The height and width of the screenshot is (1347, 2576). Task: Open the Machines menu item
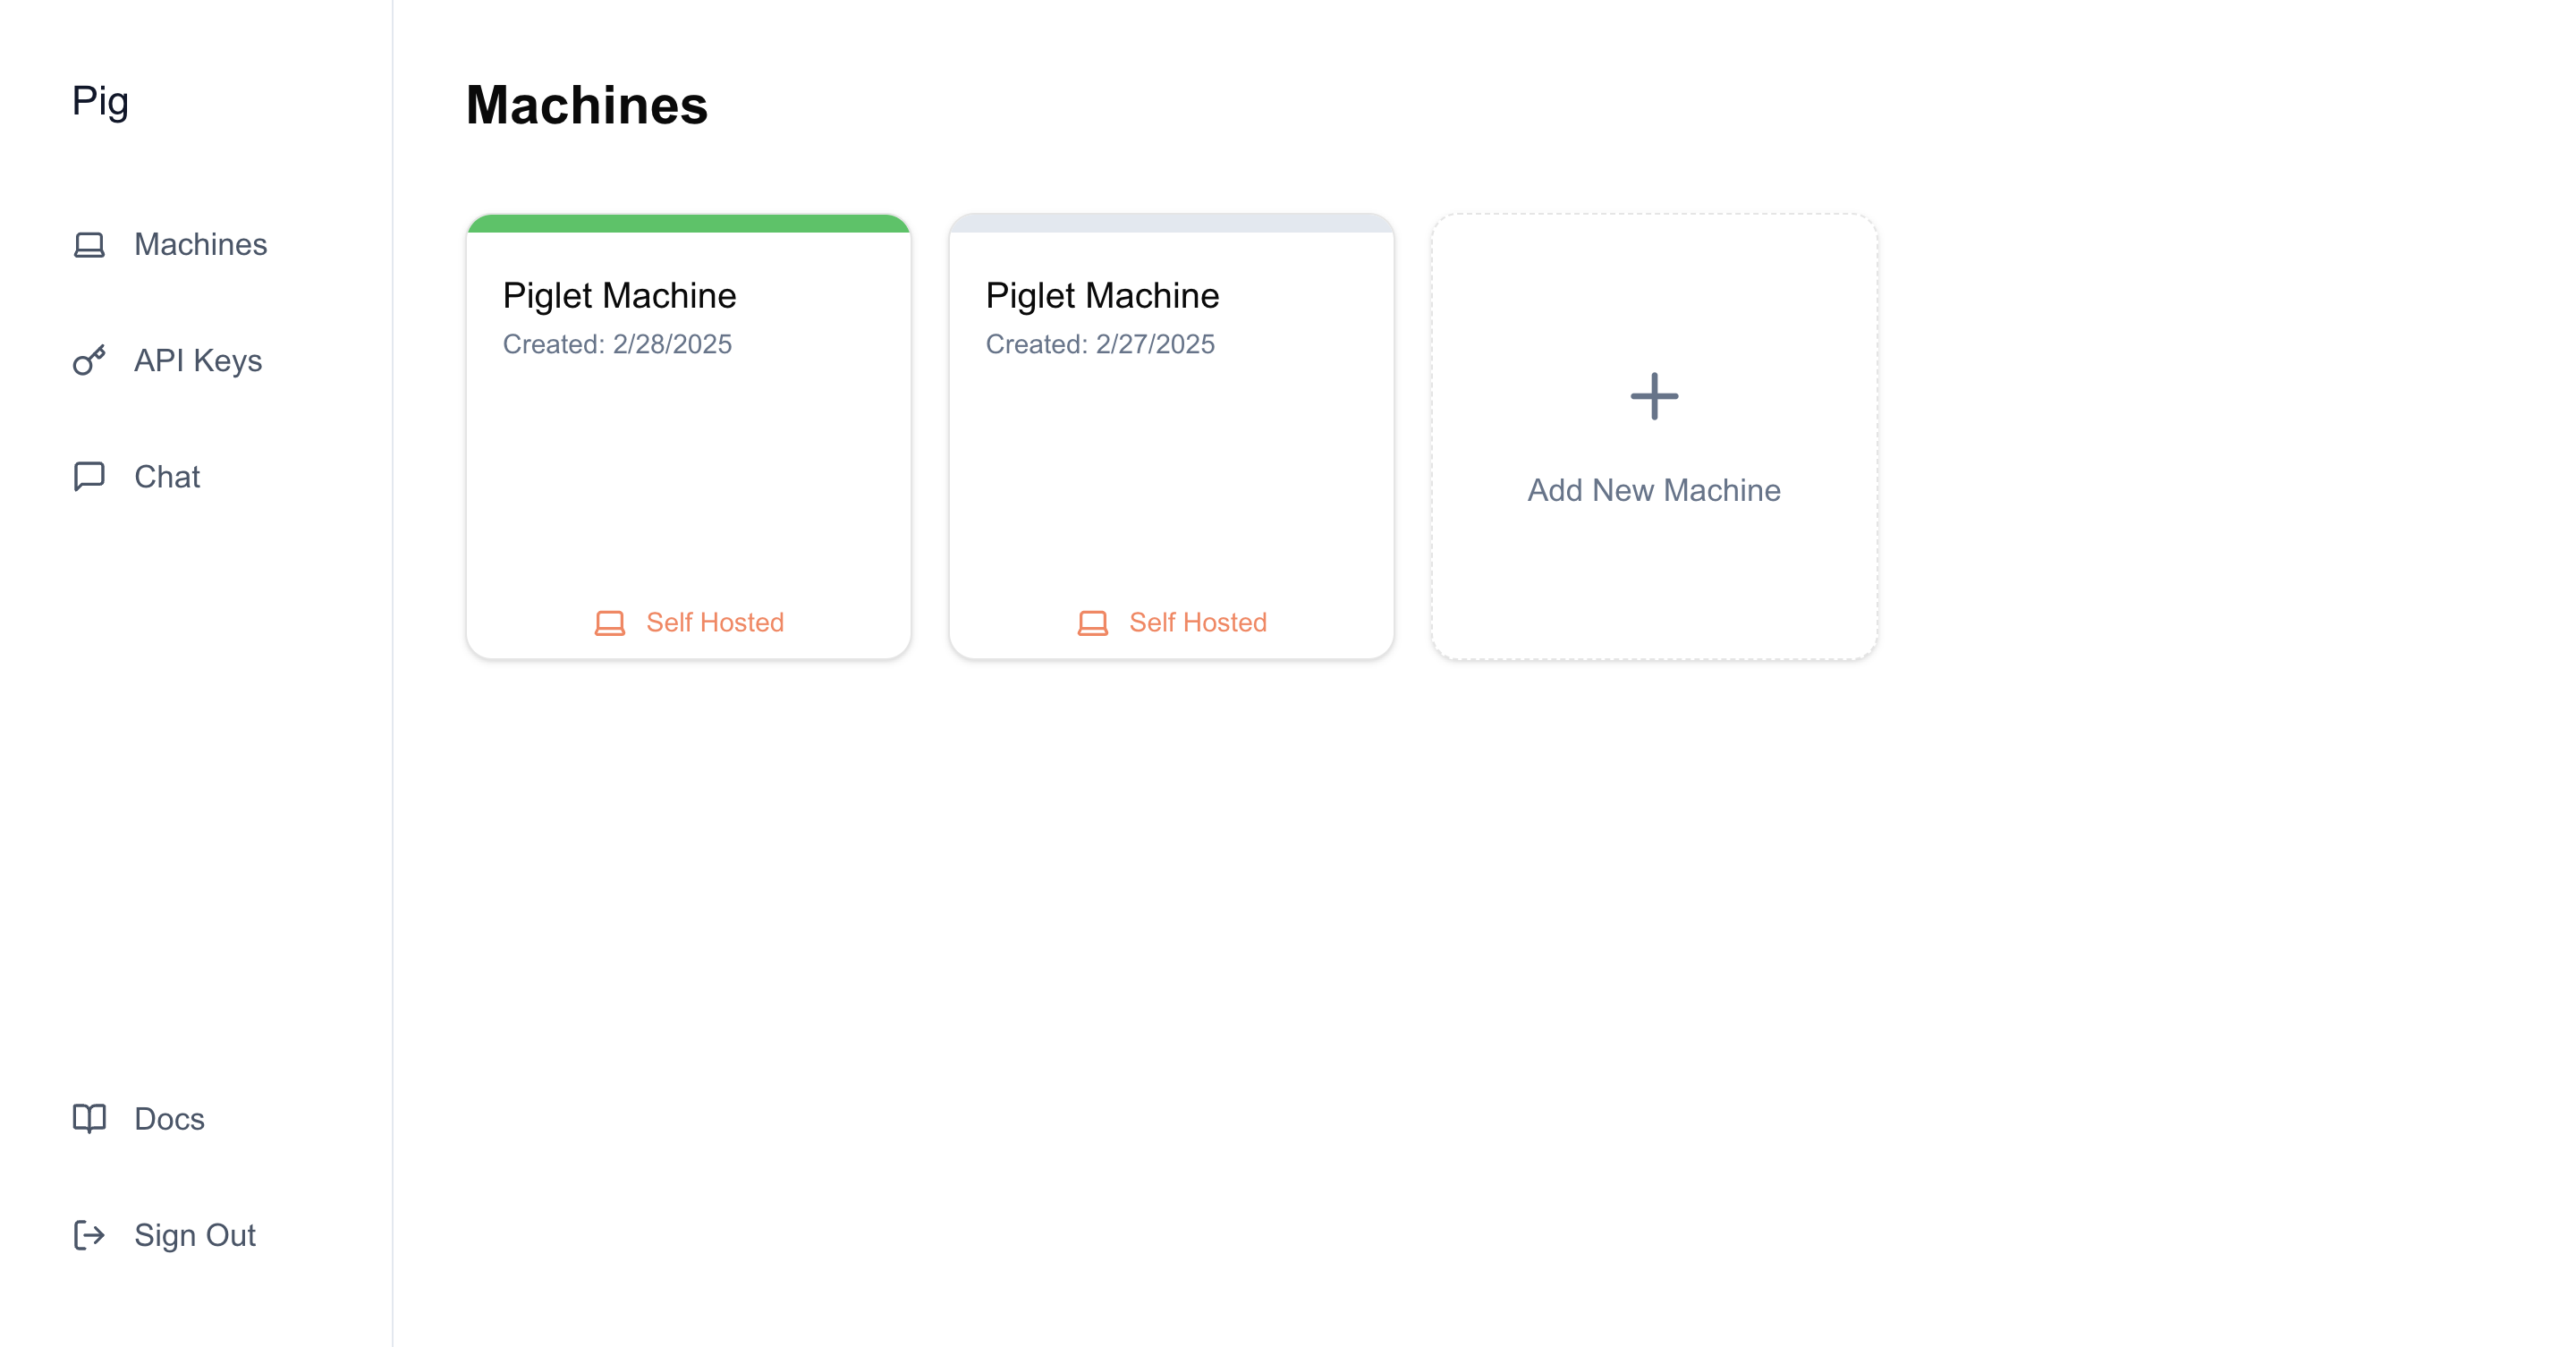200,245
